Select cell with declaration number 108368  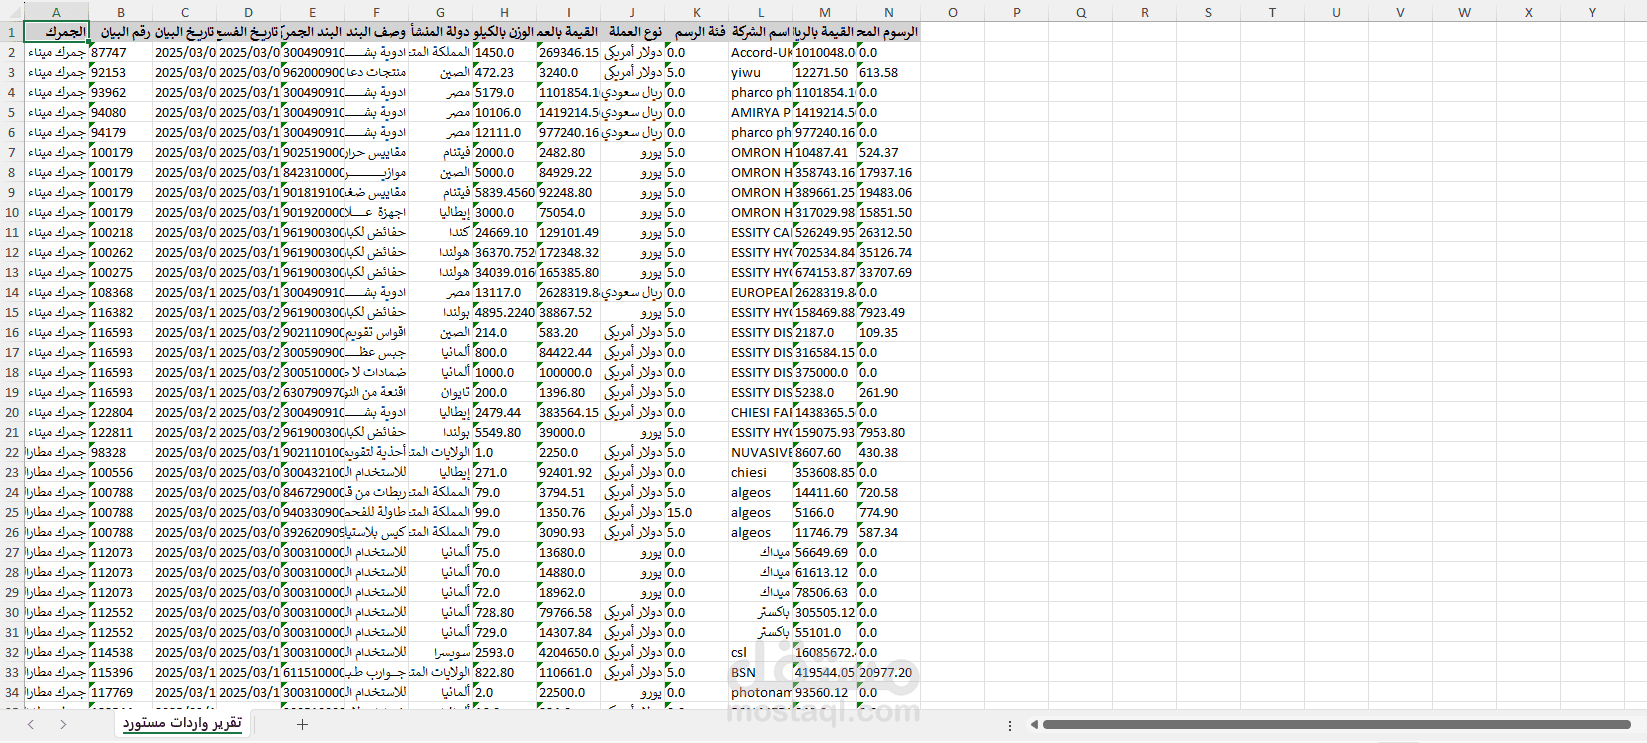coord(121,292)
